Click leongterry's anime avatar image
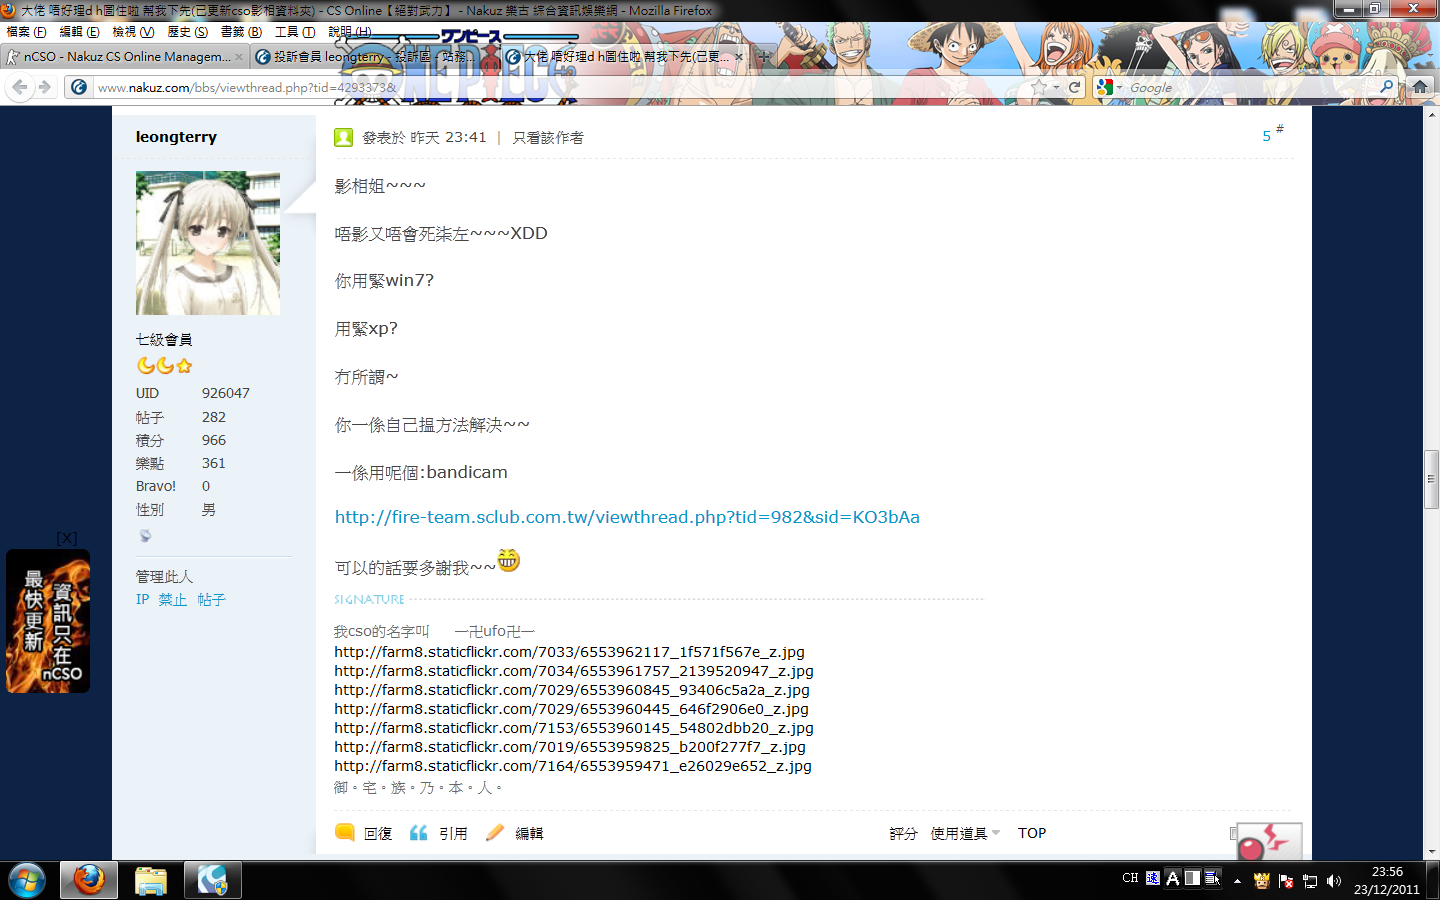Viewport: 1440px width, 900px height. coord(208,243)
